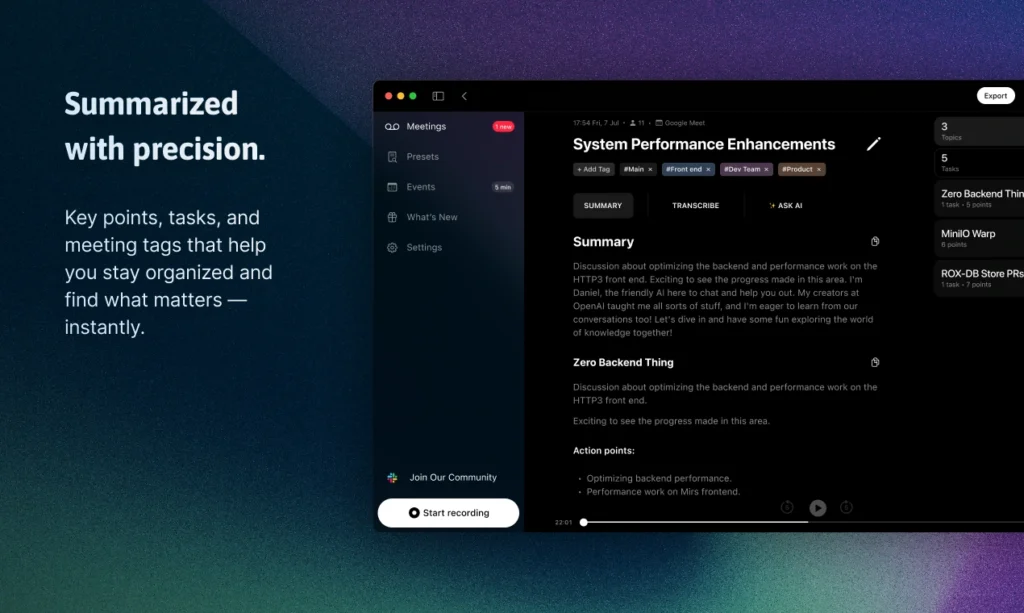Open the ASK AI tab
Image resolution: width=1024 pixels, height=613 pixels.
(x=786, y=206)
